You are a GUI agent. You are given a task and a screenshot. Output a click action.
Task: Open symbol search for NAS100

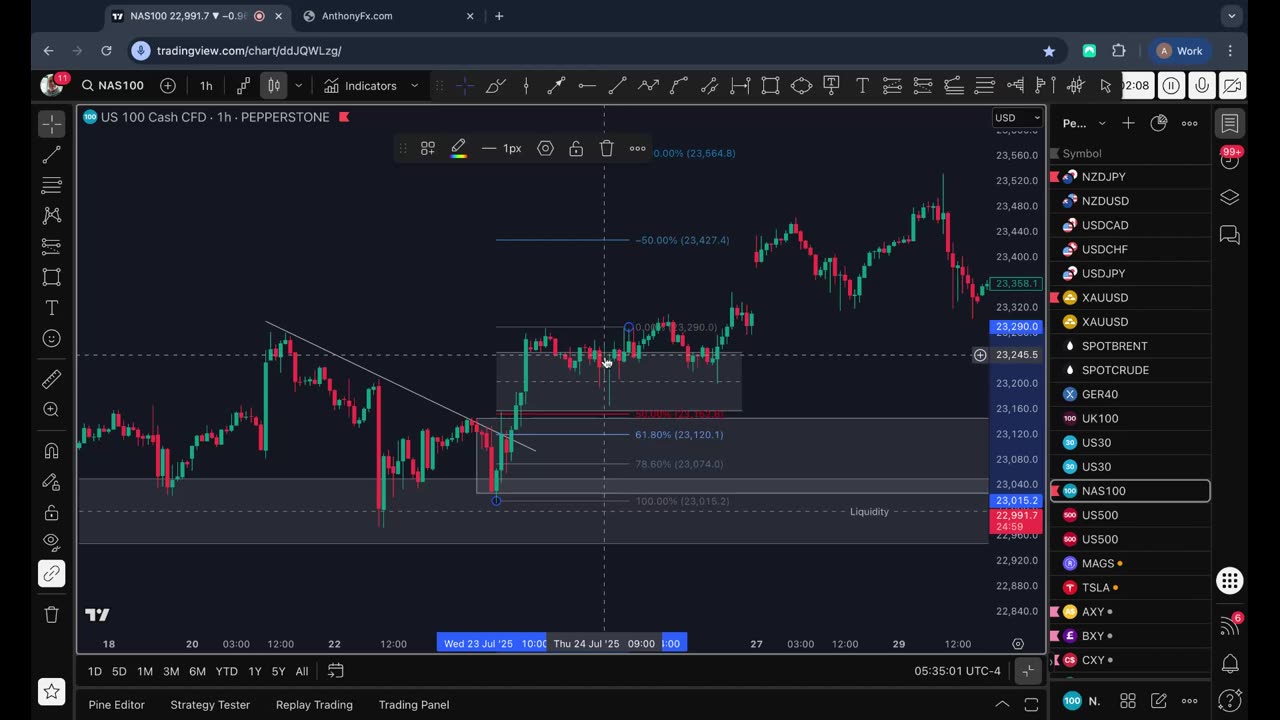point(113,86)
